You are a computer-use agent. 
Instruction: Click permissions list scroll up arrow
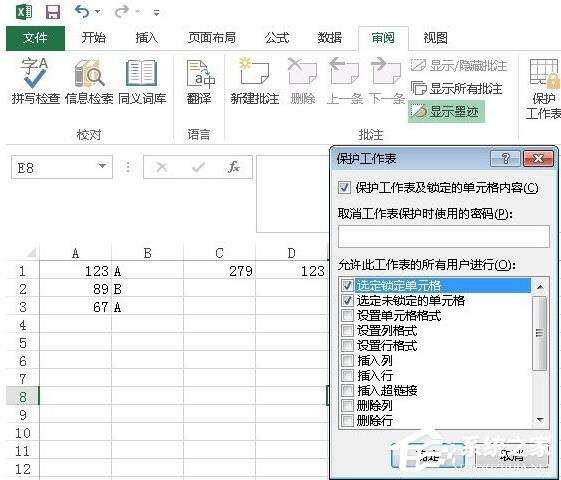coord(540,286)
